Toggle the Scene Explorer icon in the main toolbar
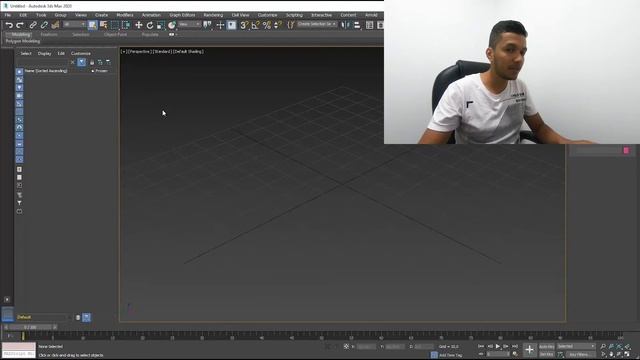 369,25
